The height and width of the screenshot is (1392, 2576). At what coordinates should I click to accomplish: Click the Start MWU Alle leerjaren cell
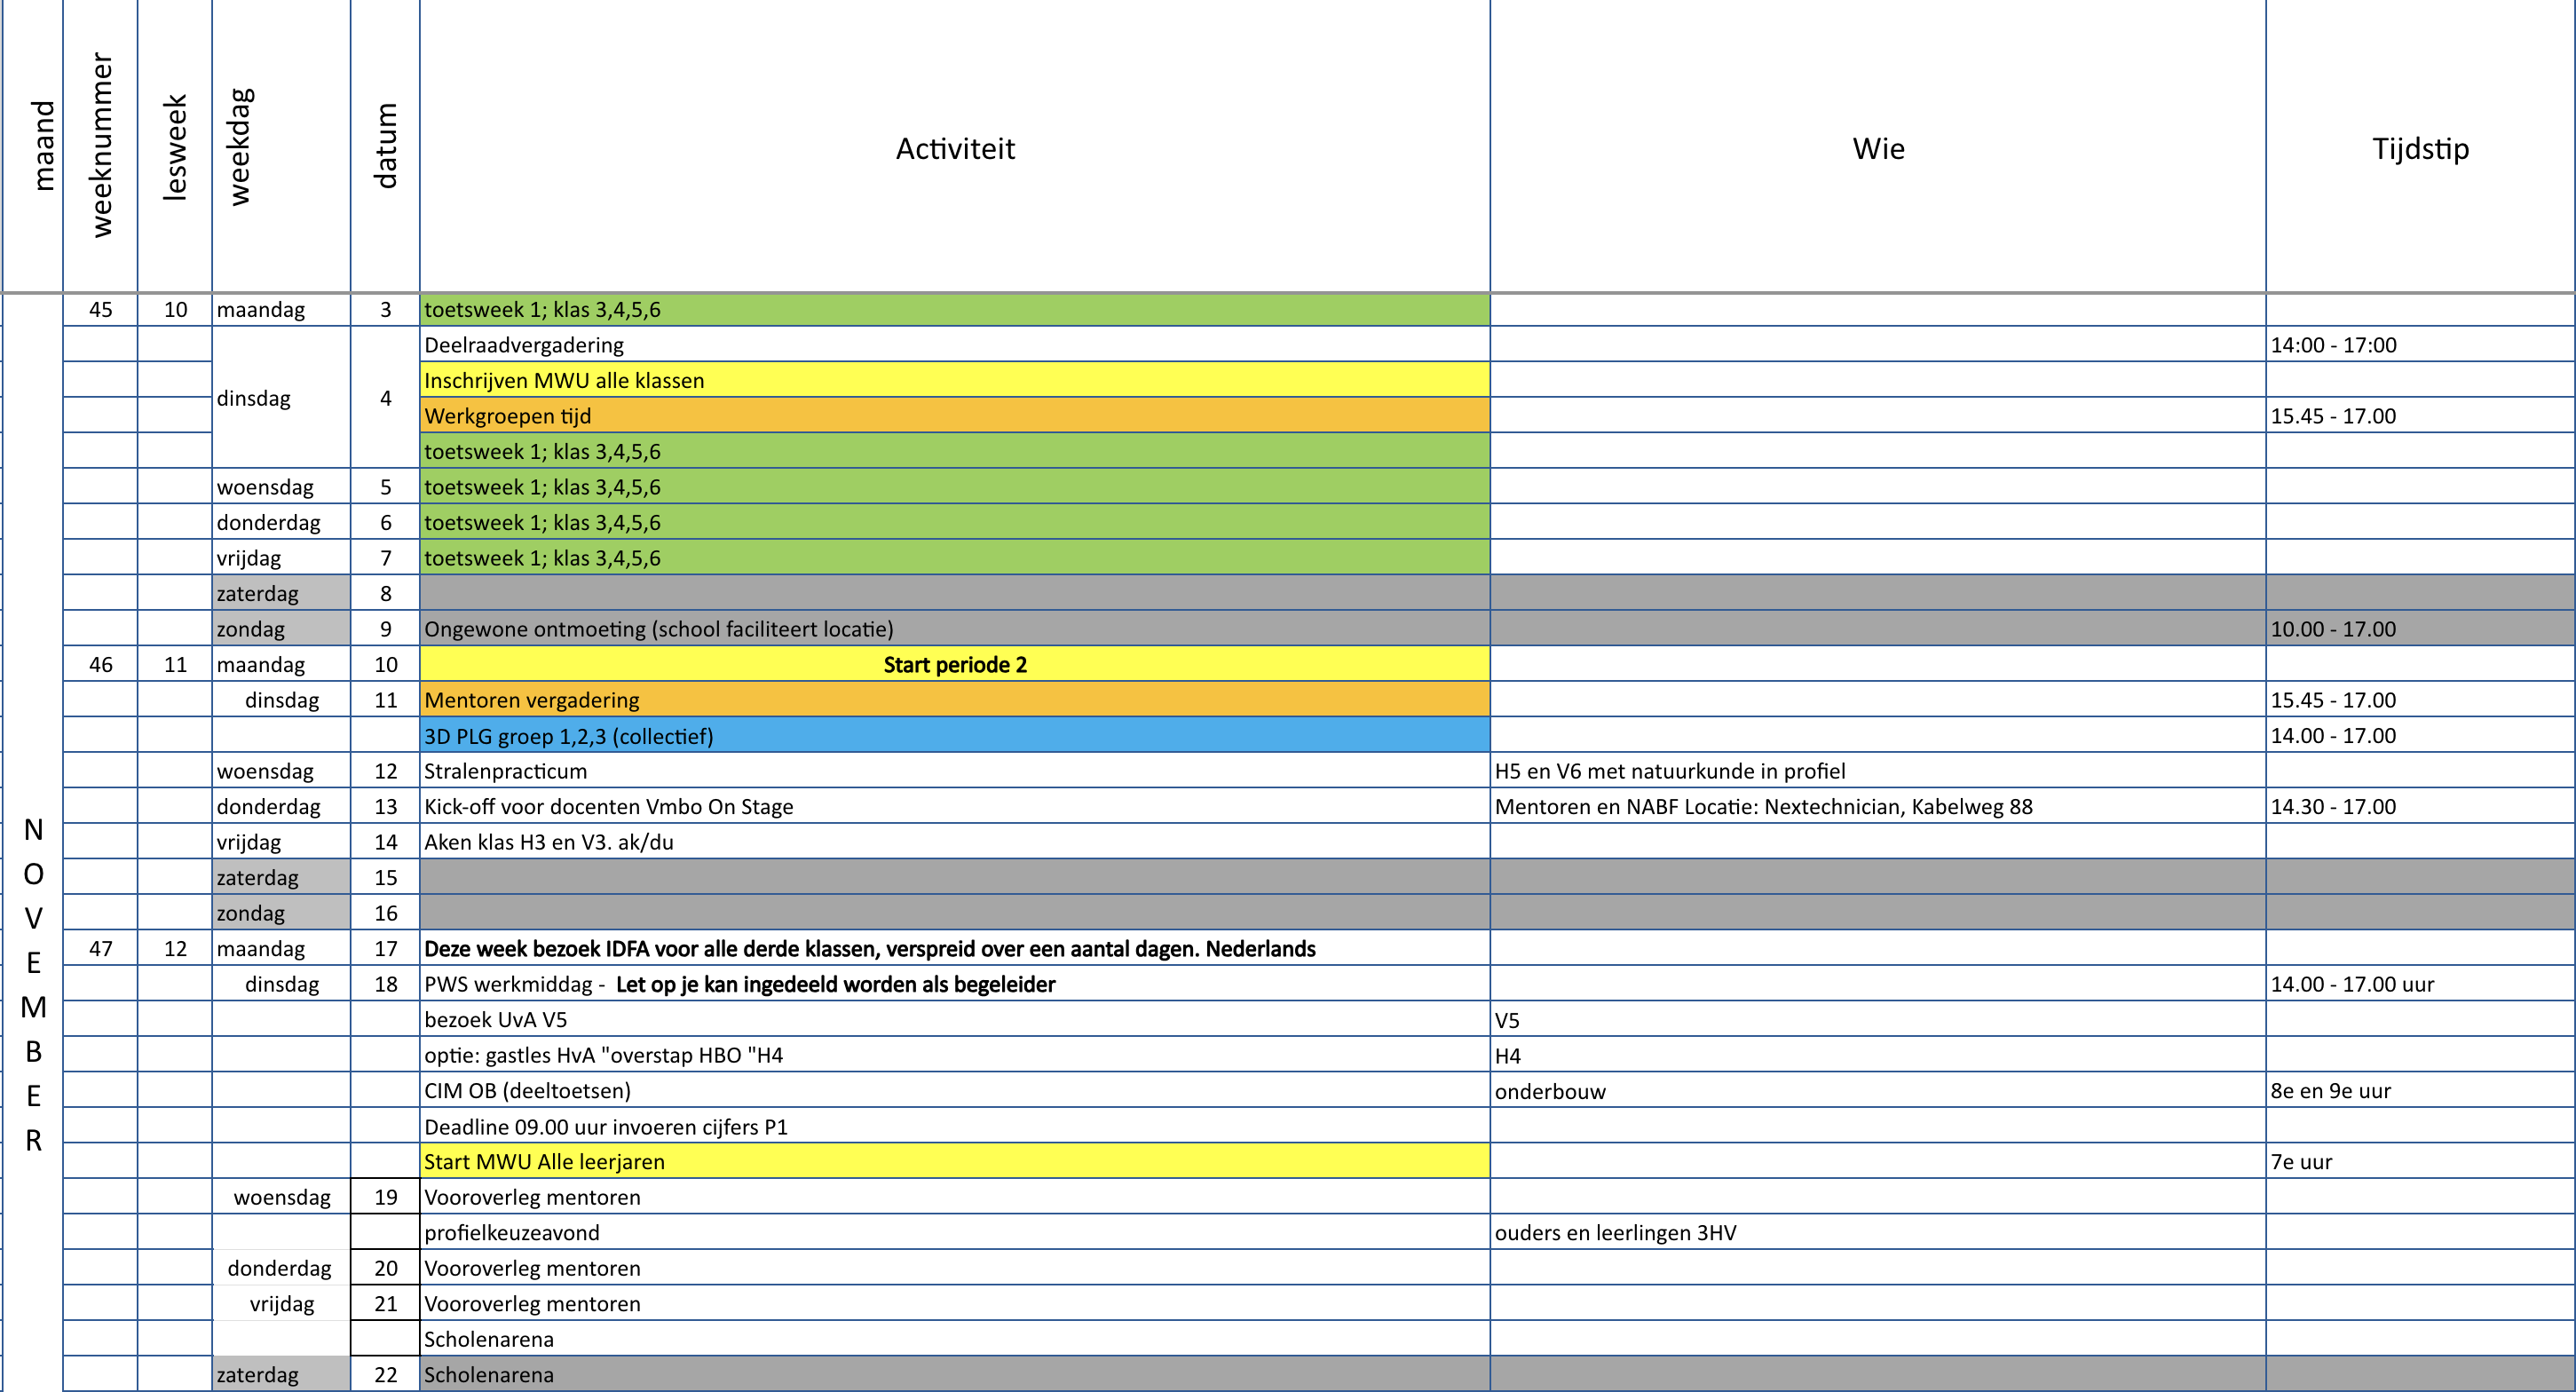click(954, 1161)
